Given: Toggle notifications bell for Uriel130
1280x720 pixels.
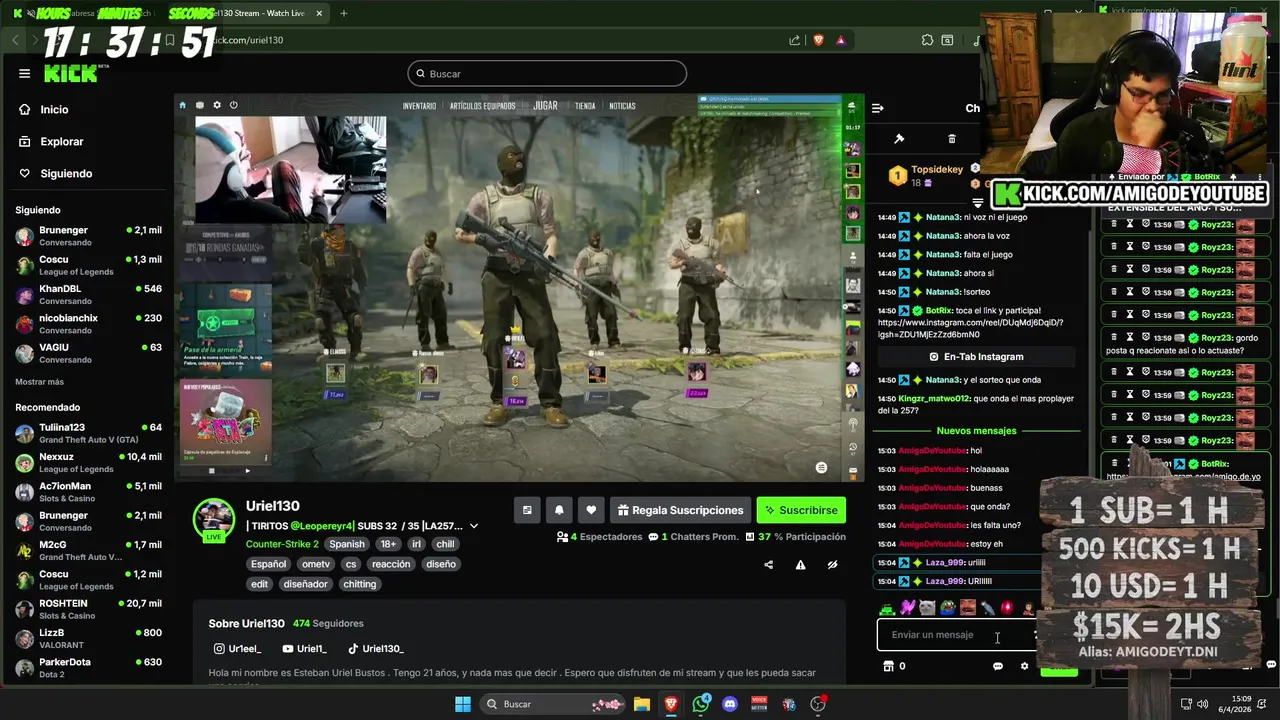Looking at the screenshot, I should pyautogui.click(x=559, y=510).
